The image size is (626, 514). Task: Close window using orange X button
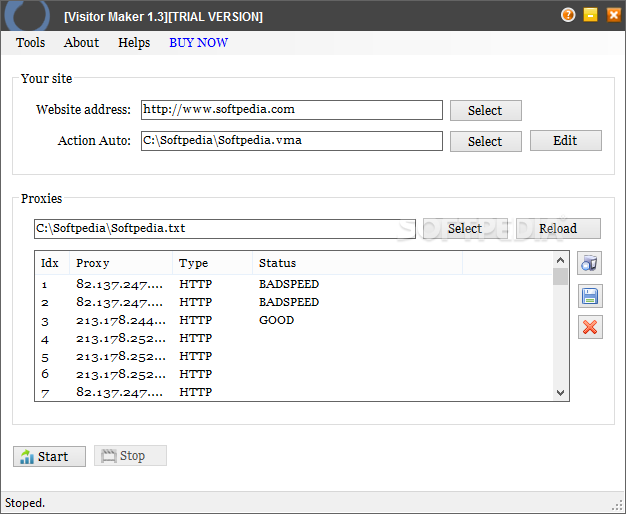[613, 15]
